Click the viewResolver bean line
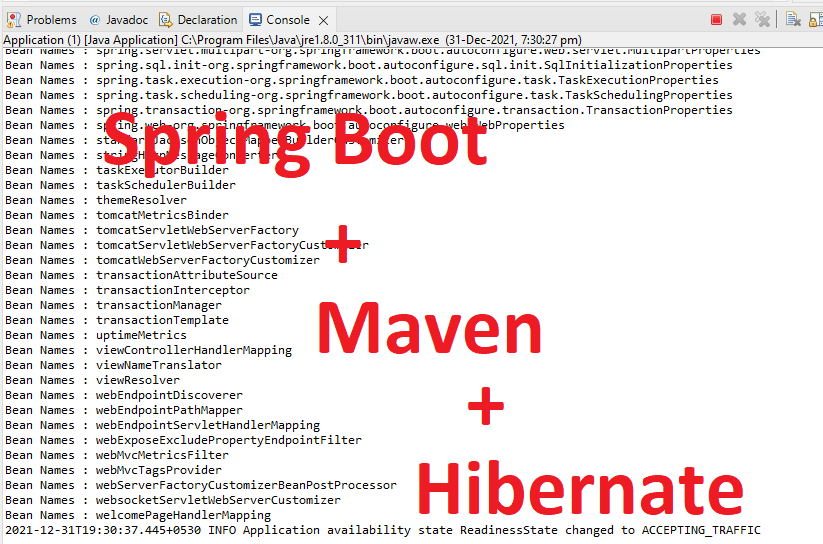 pyautogui.click(x=92, y=380)
